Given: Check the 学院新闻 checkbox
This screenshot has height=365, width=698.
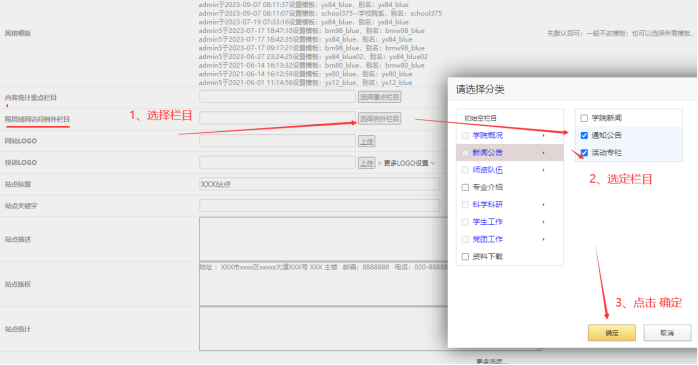Looking at the screenshot, I should click(584, 118).
